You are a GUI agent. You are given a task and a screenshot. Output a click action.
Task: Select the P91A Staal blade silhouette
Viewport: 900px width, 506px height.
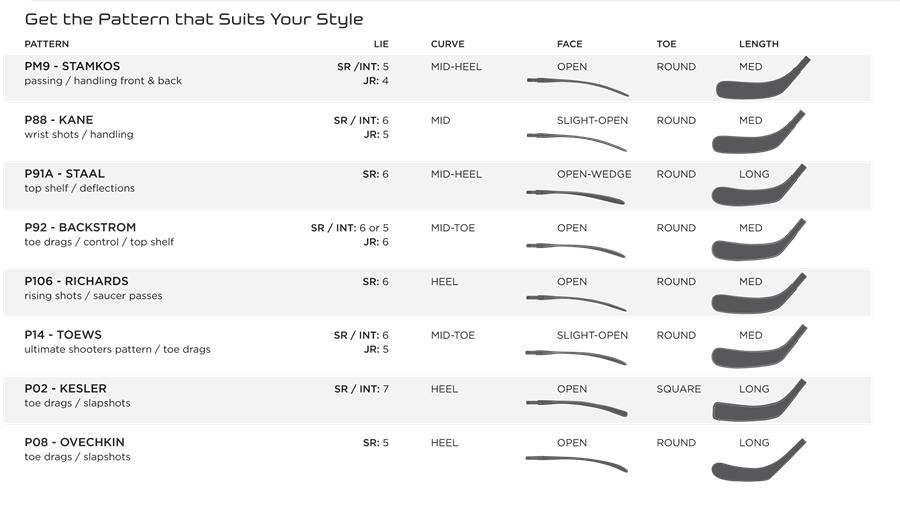point(758,185)
